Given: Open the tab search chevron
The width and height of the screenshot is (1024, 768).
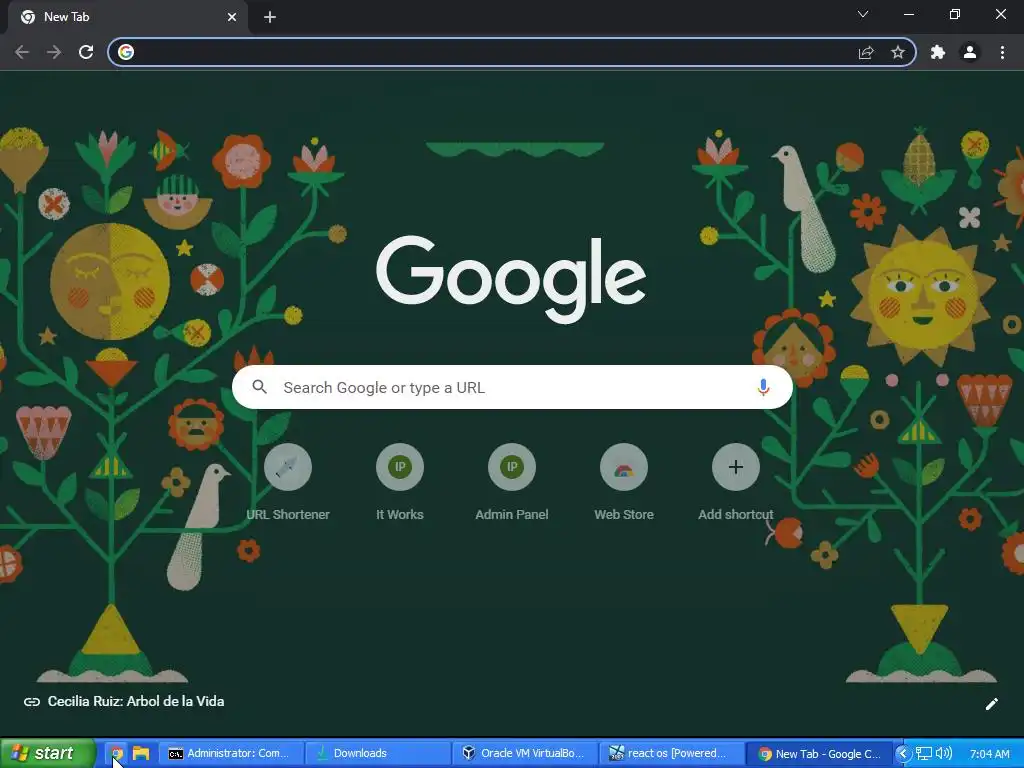Looking at the screenshot, I should (863, 14).
